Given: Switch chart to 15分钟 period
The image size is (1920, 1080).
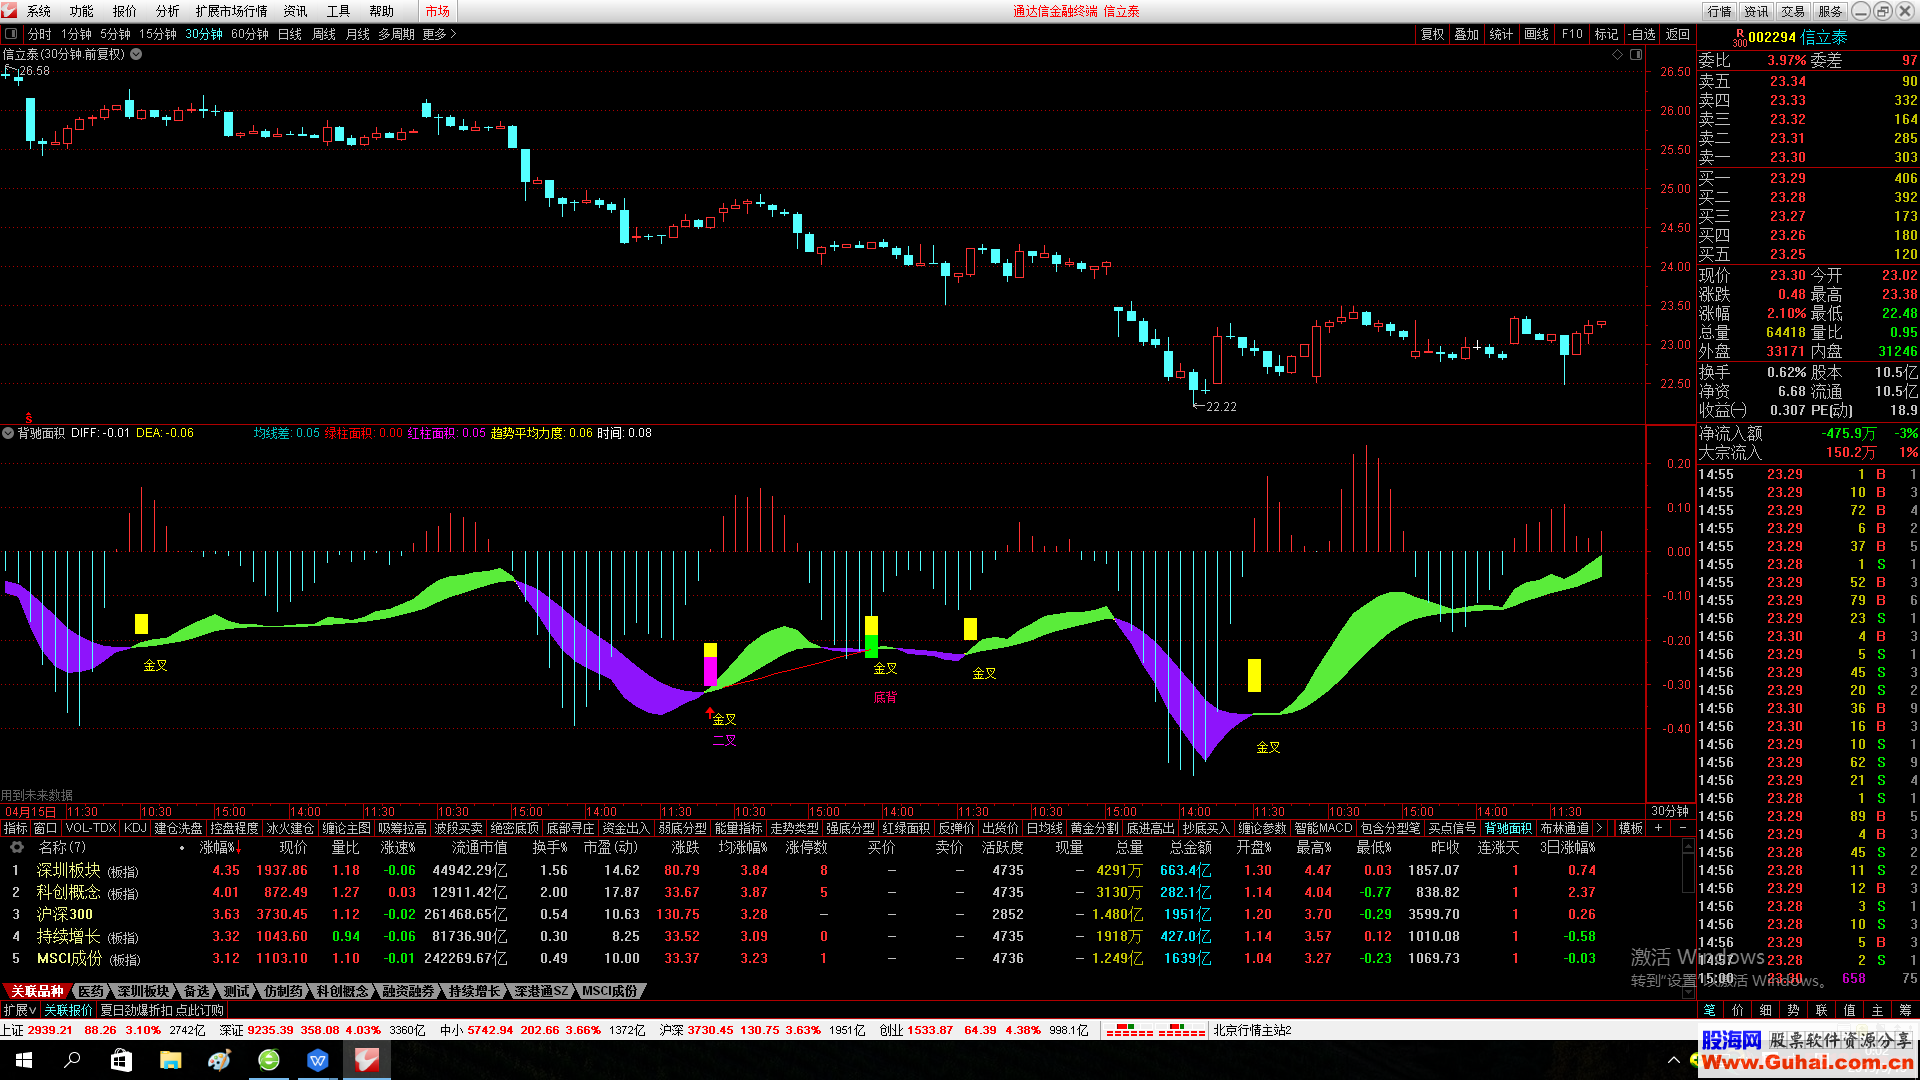Looking at the screenshot, I should (158, 34).
